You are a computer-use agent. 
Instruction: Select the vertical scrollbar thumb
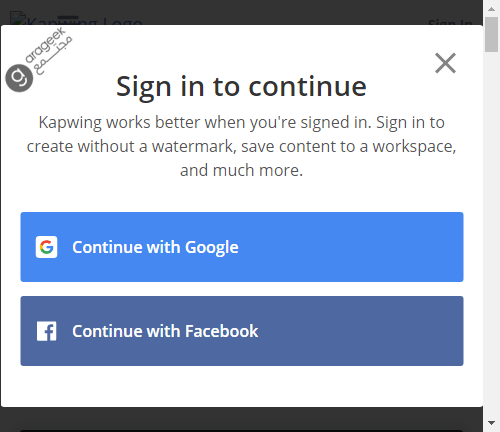pyautogui.click(x=491, y=35)
